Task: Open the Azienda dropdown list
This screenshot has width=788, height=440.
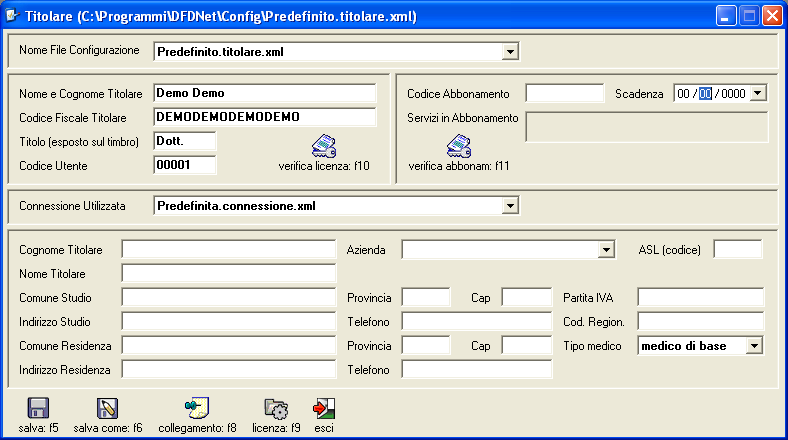Action: pos(605,250)
